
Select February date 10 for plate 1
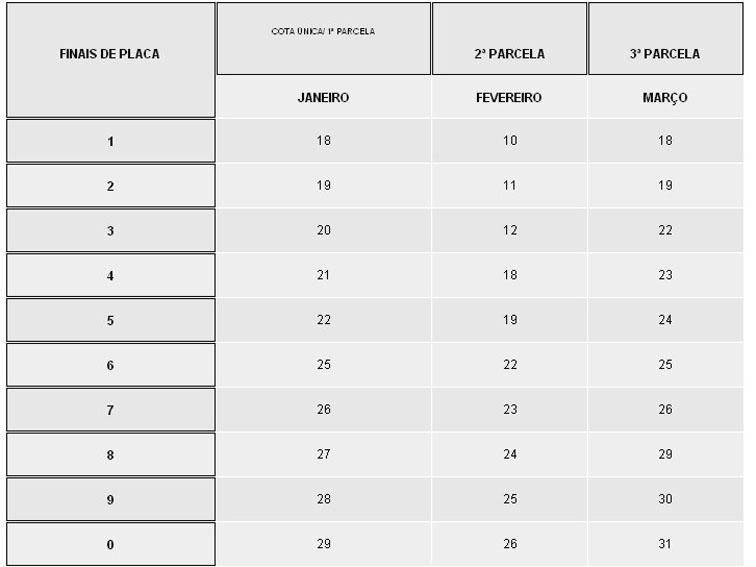pos(510,141)
